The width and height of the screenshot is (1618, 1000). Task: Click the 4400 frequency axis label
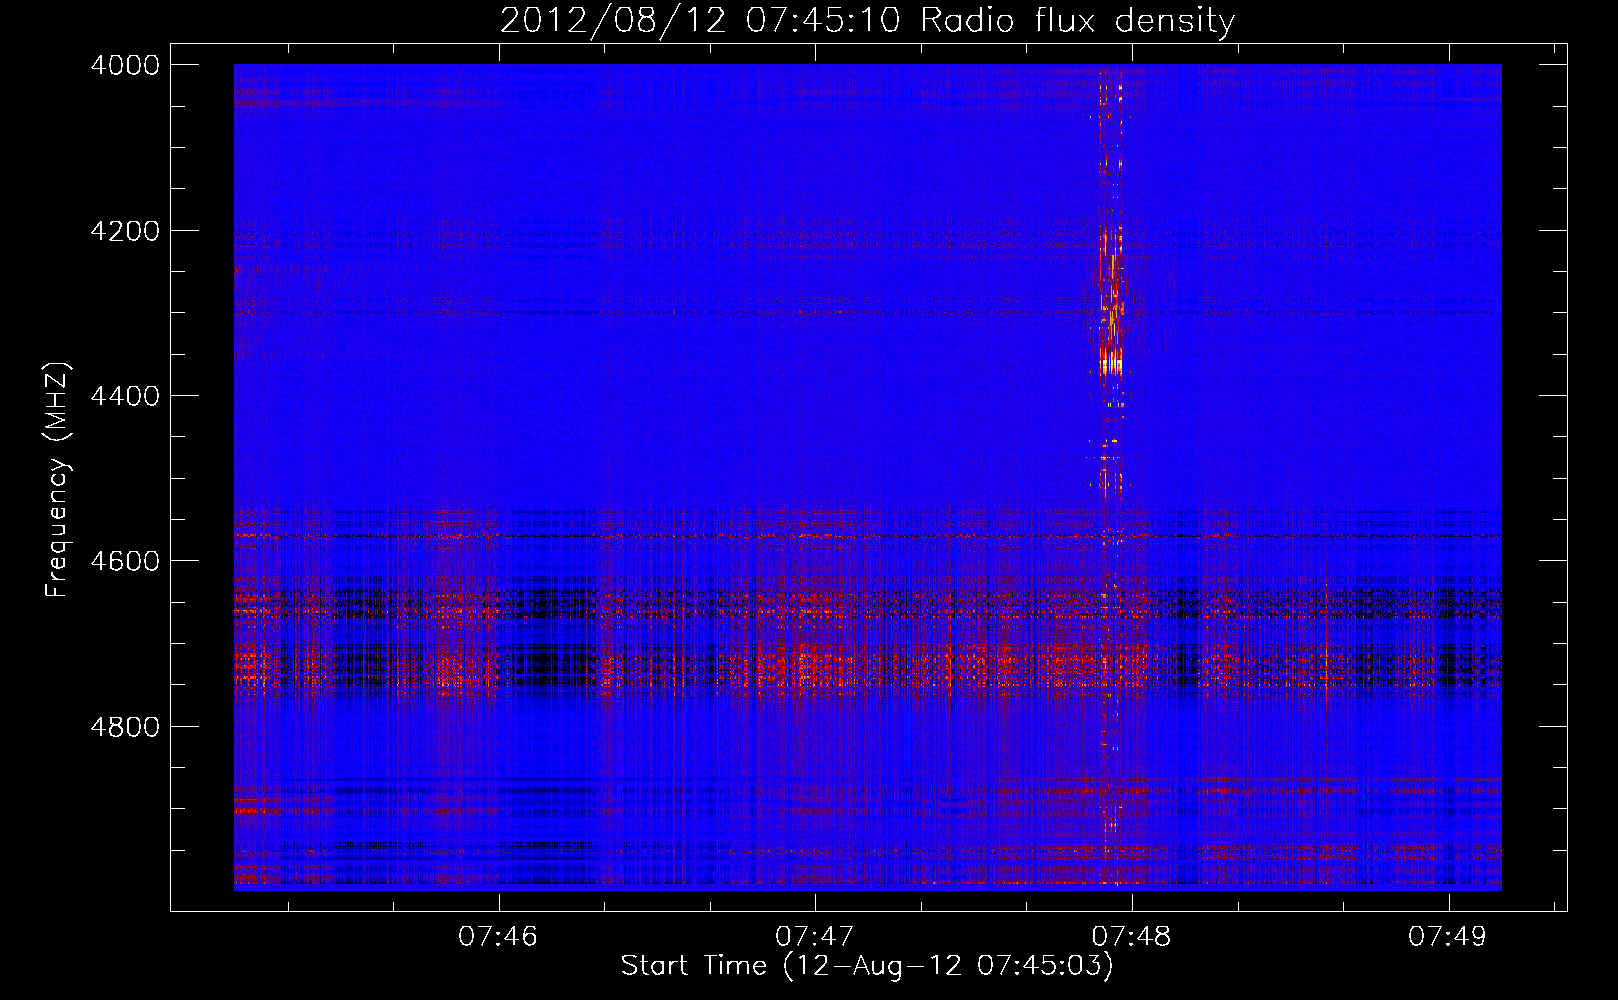(x=125, y=396)
